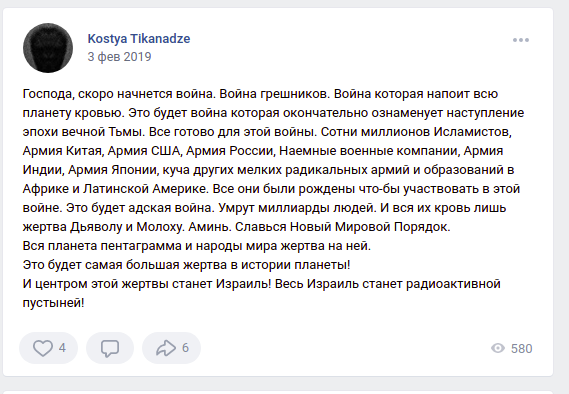This screenshot has height=394, width=569.
Task: Click the word пустыней! on the last line
Action: point(53,303)
